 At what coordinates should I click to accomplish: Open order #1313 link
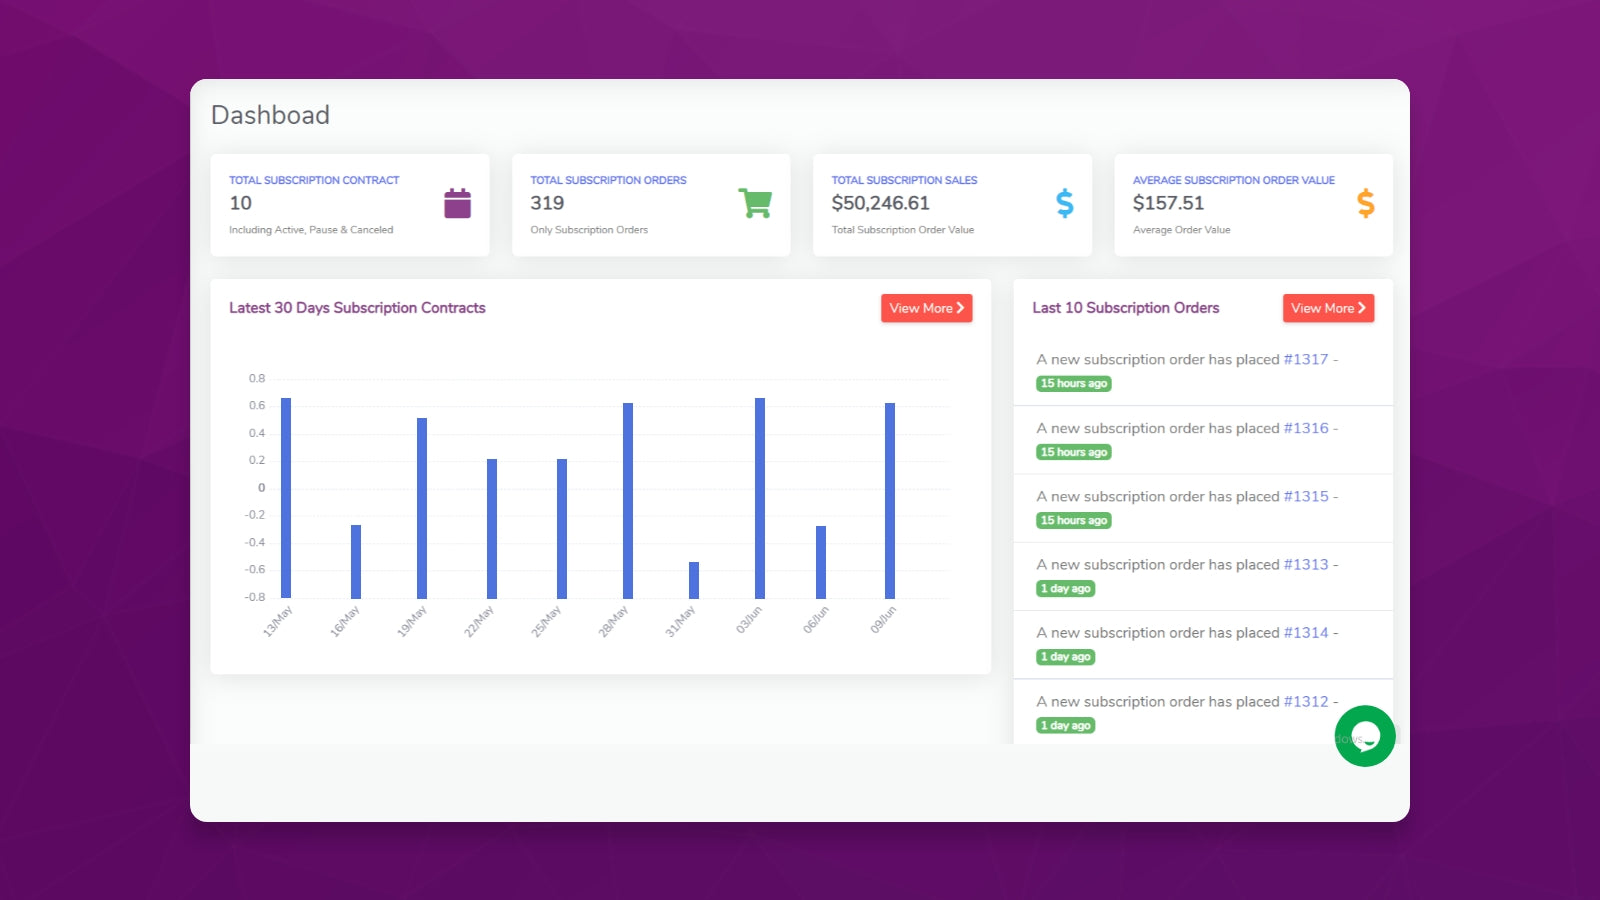point(1306,564)
